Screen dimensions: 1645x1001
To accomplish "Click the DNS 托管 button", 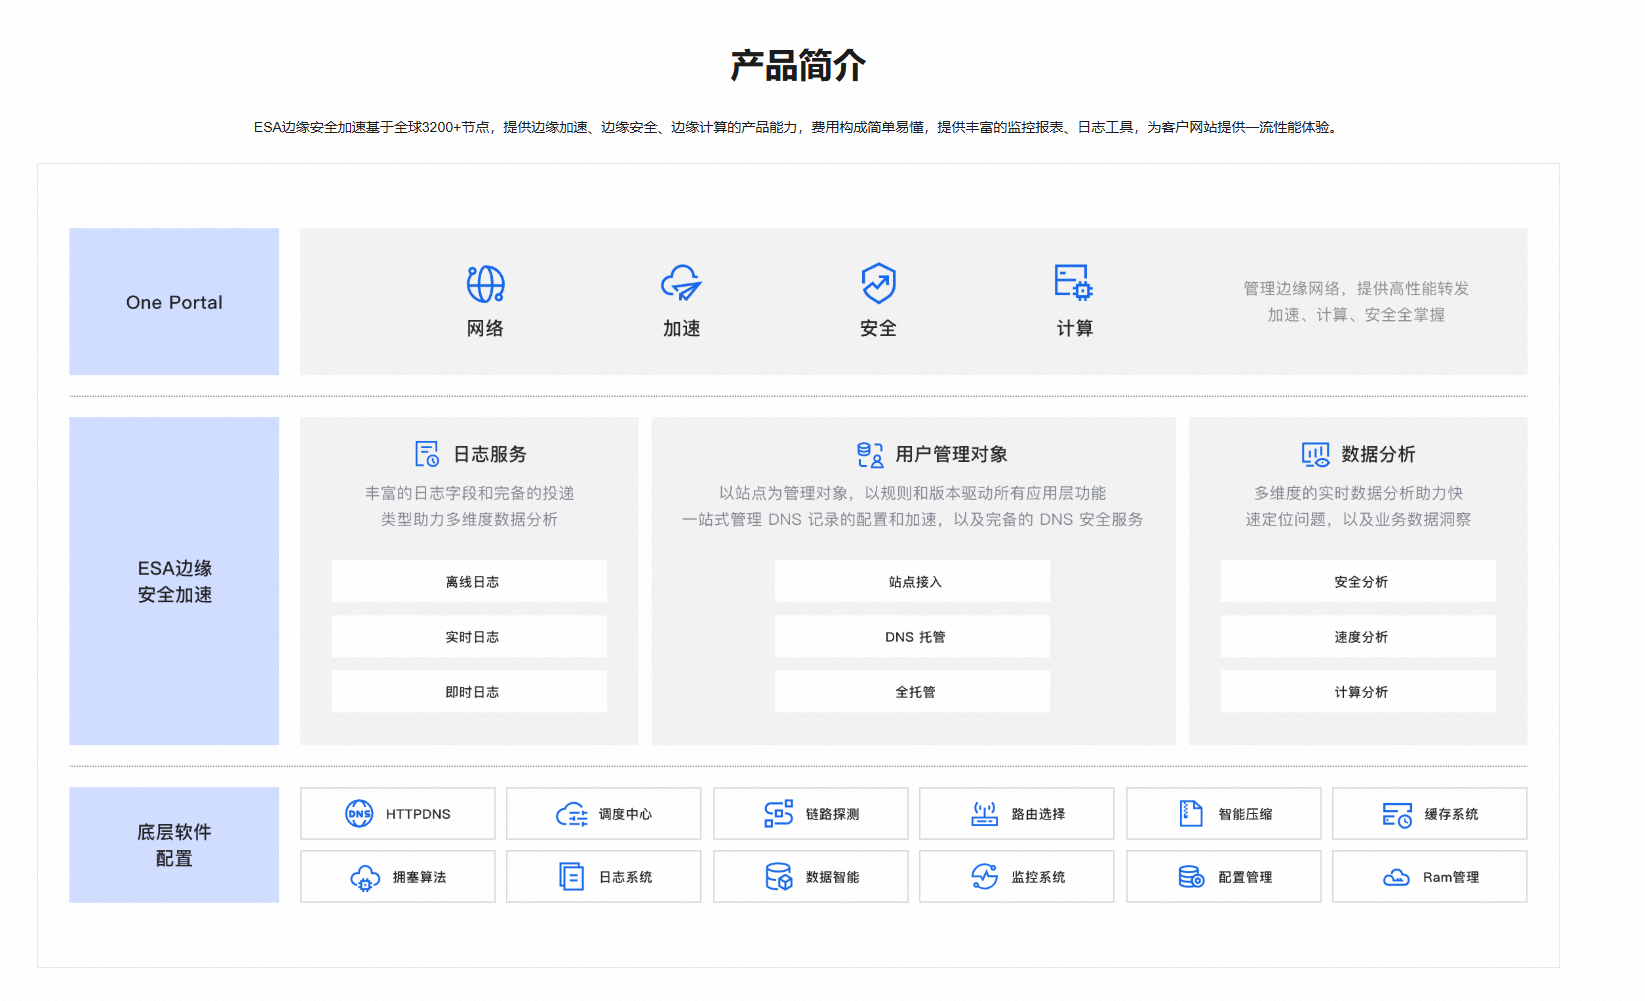I will (x=912, y=636).
